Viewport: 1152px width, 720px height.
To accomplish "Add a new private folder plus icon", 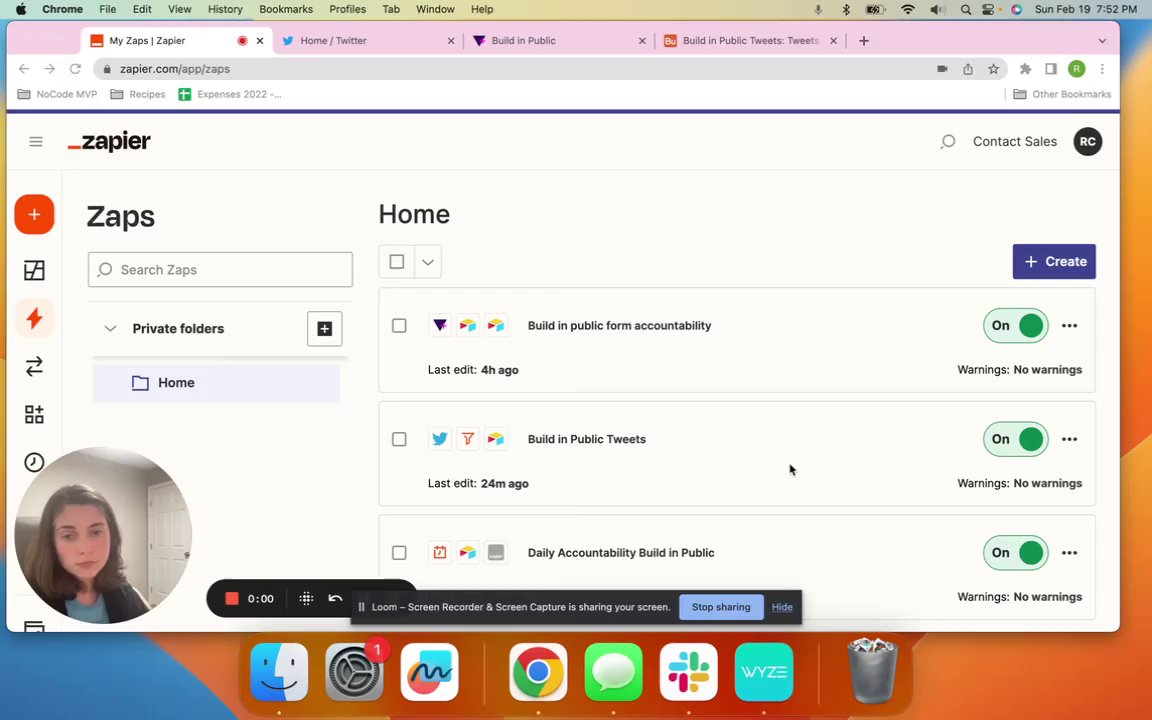I will coord(325,328).
